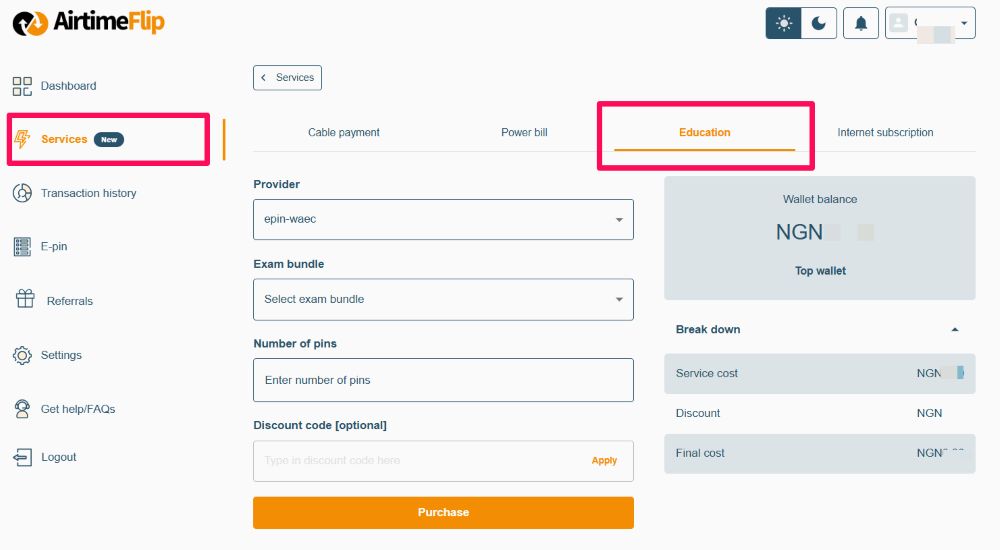Open the notifications bell

click(x=861, y=23)
